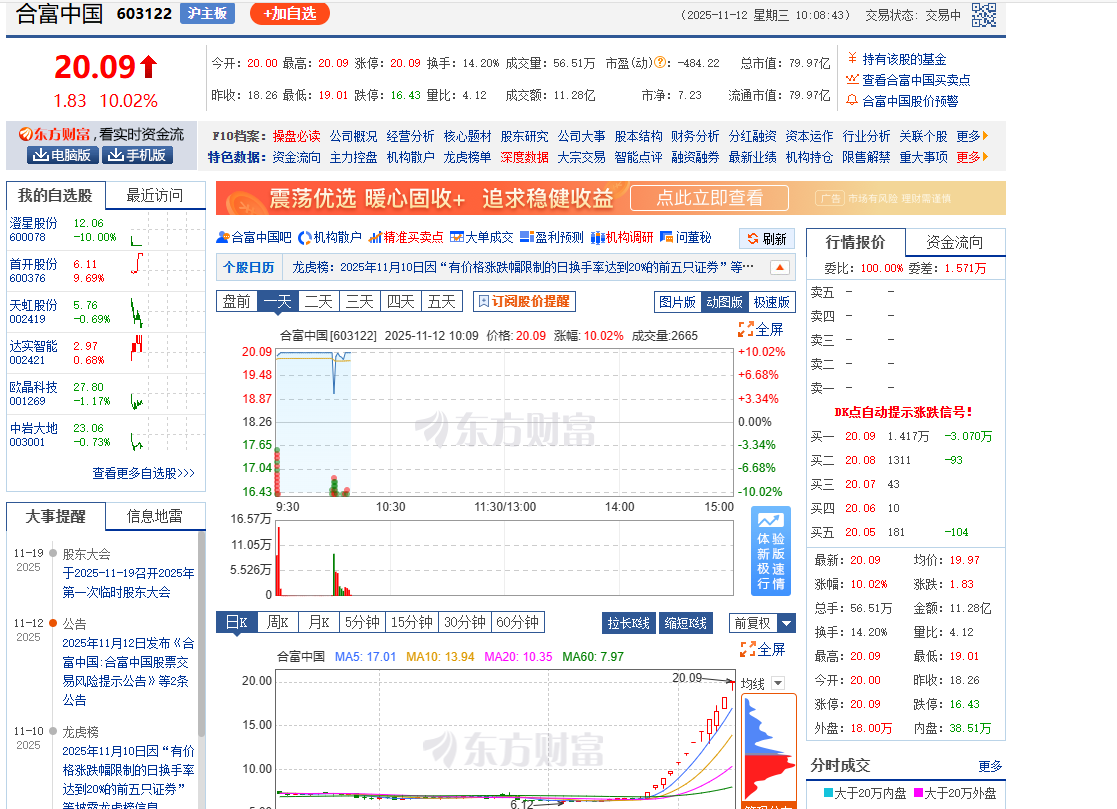Refresh quotes with 刷新 button

(767, 239)
